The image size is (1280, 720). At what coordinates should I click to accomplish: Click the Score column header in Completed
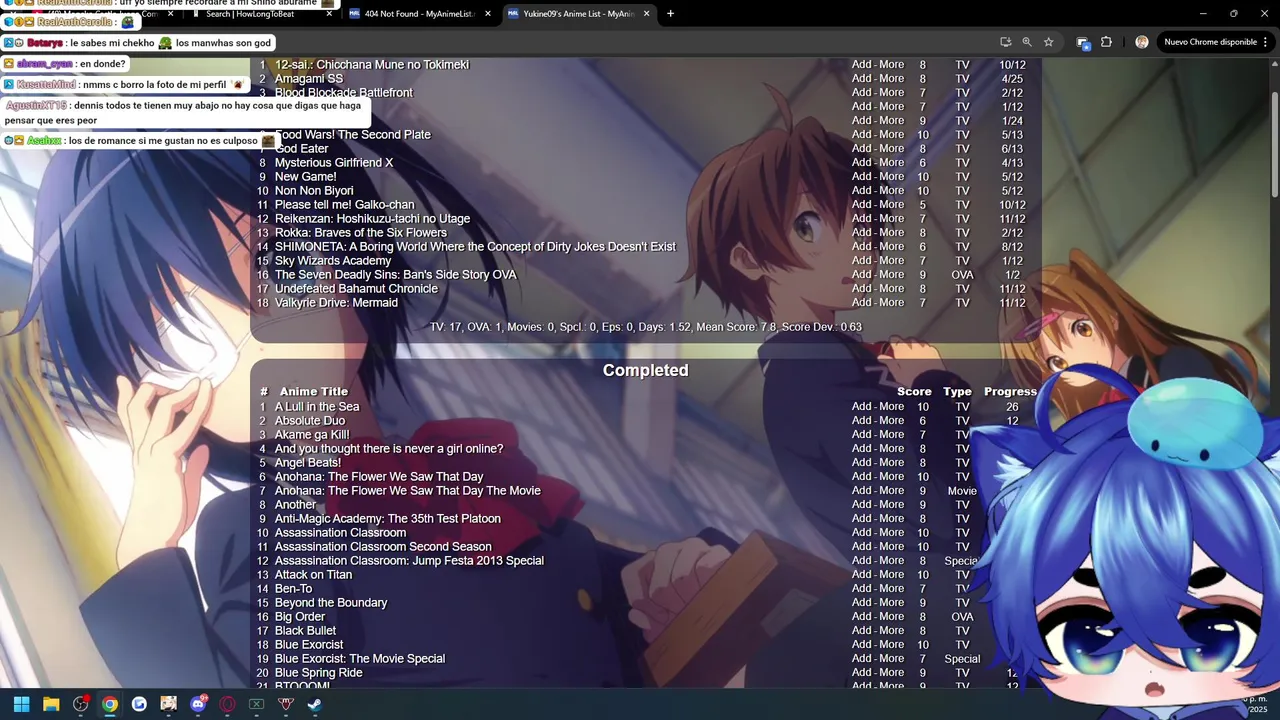tap(914, 392)
